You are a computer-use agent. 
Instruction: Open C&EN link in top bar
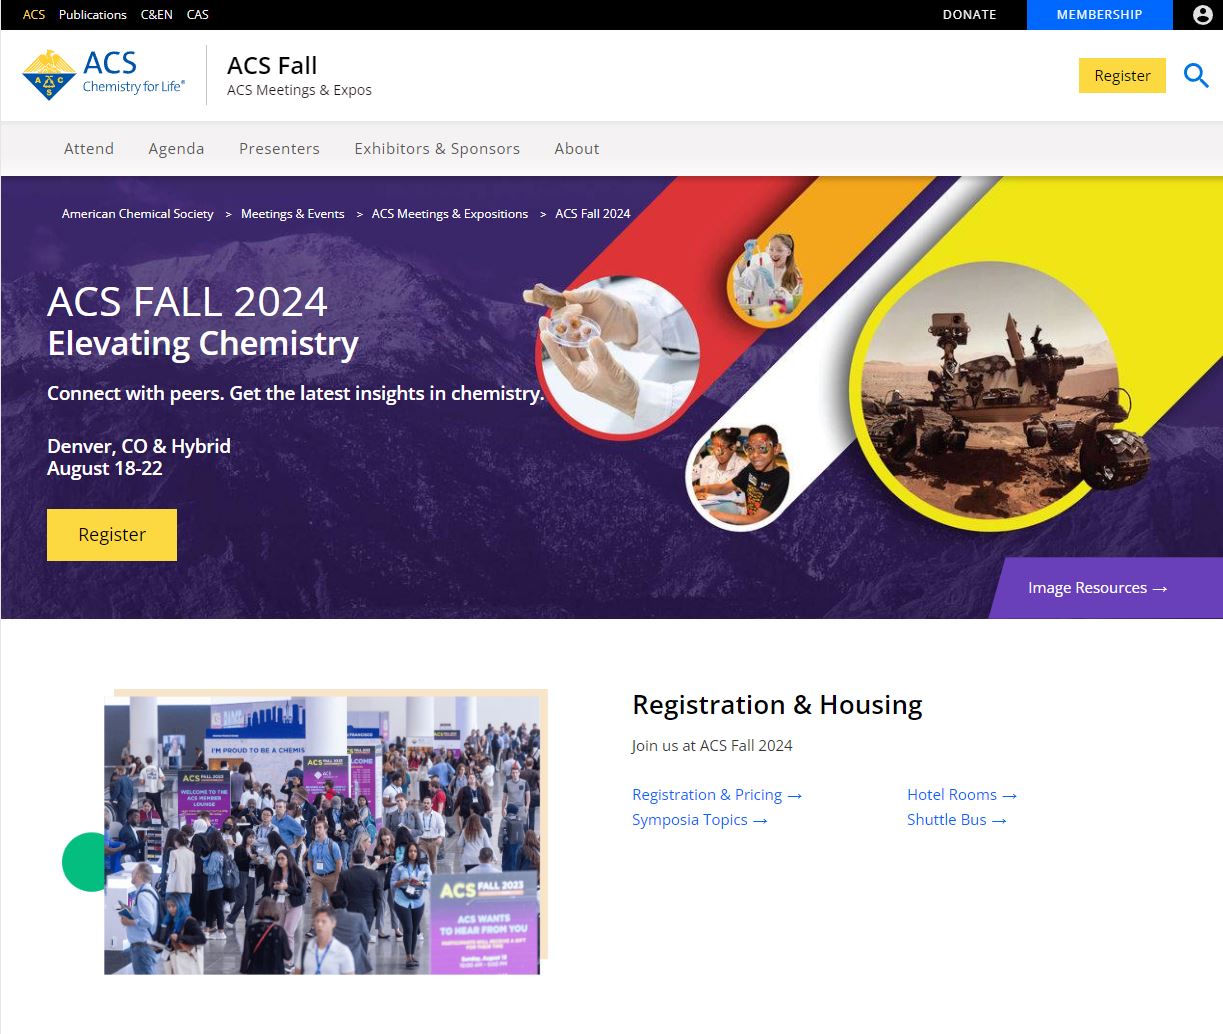157,15
